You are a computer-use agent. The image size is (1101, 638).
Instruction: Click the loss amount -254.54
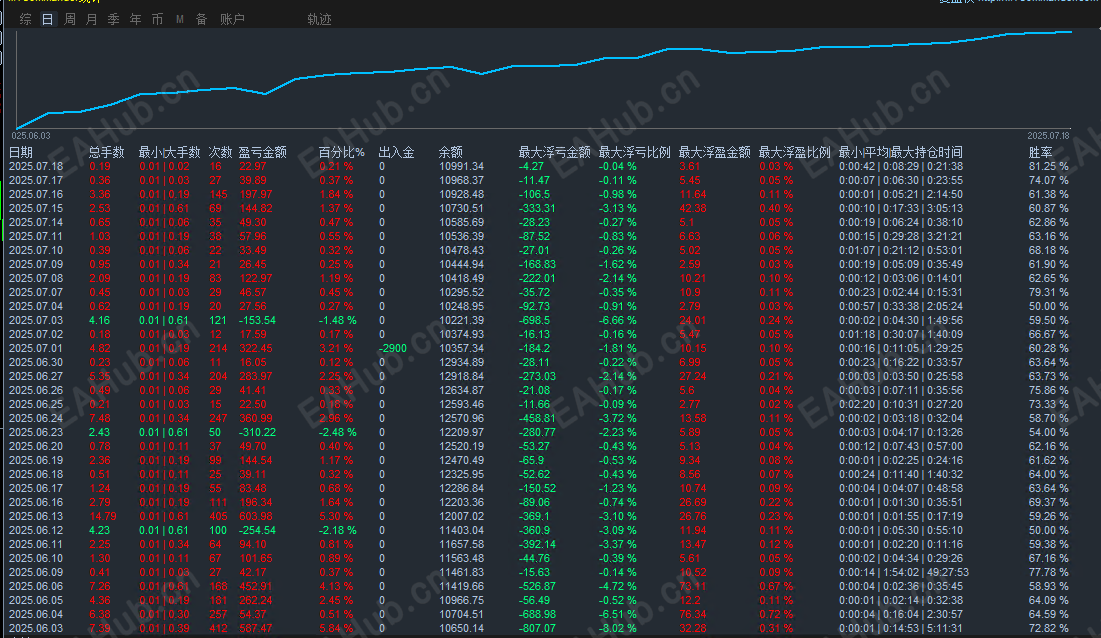(x=257, y=530)
